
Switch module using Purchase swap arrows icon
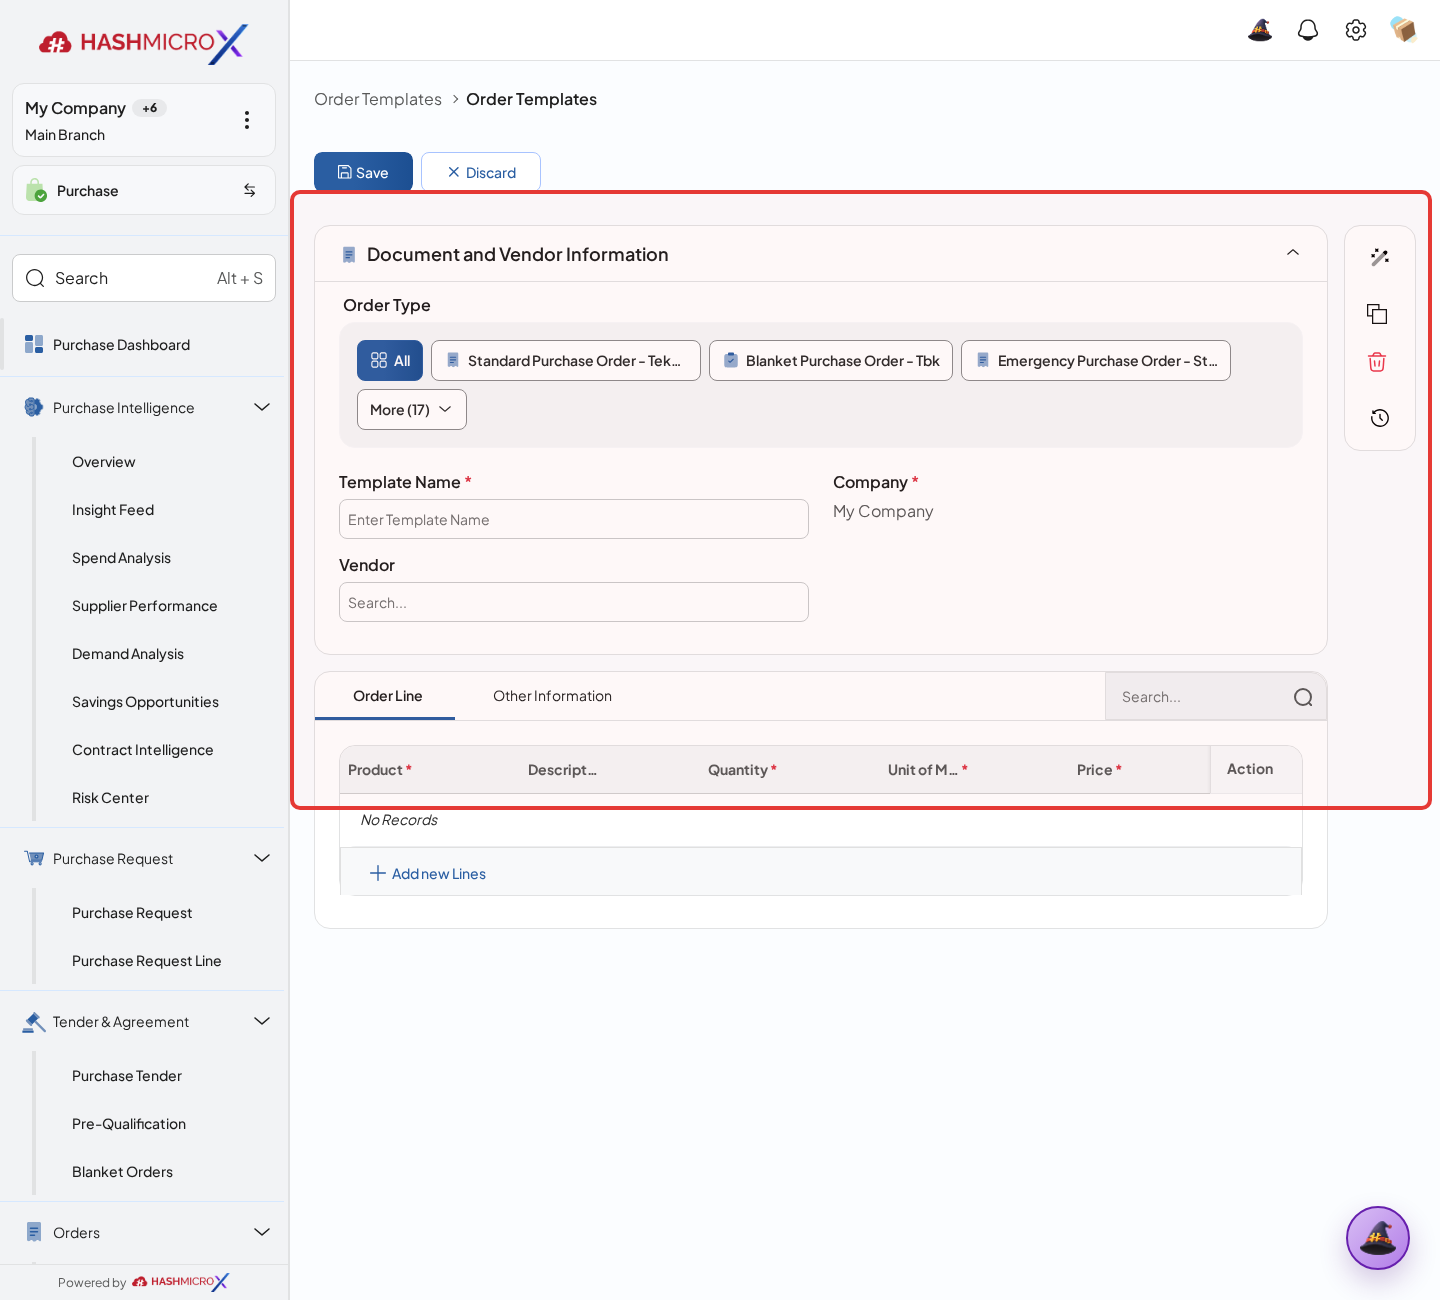[250, 190]
